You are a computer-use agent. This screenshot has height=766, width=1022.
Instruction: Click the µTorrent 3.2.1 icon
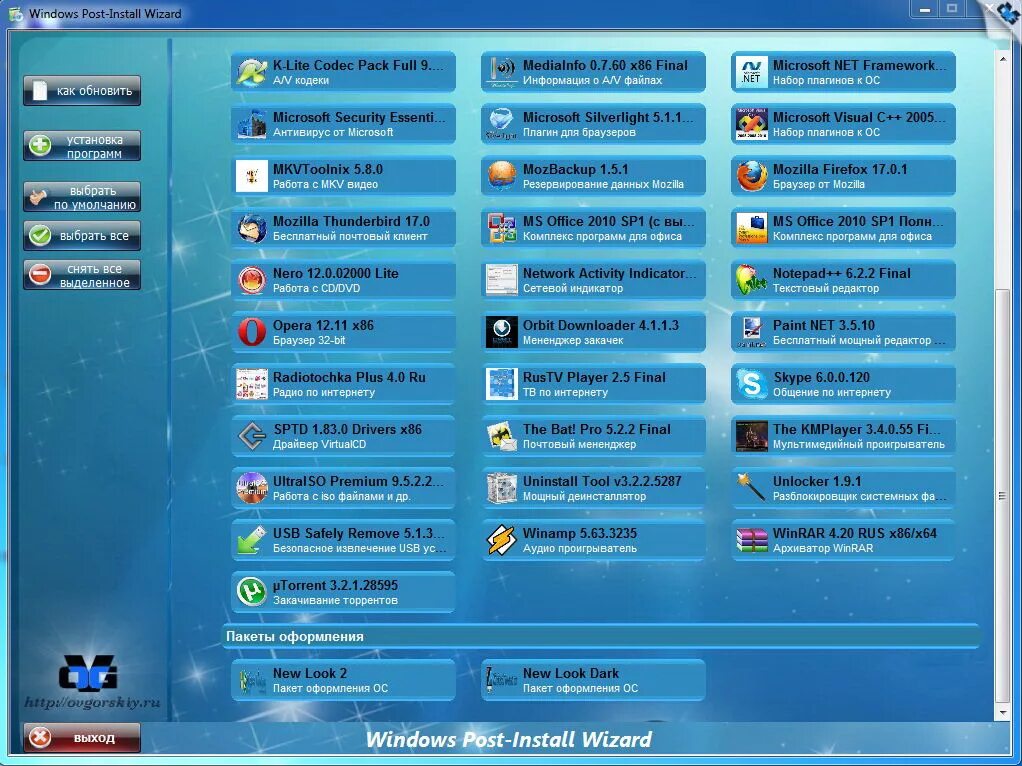[x=252, y=592]
